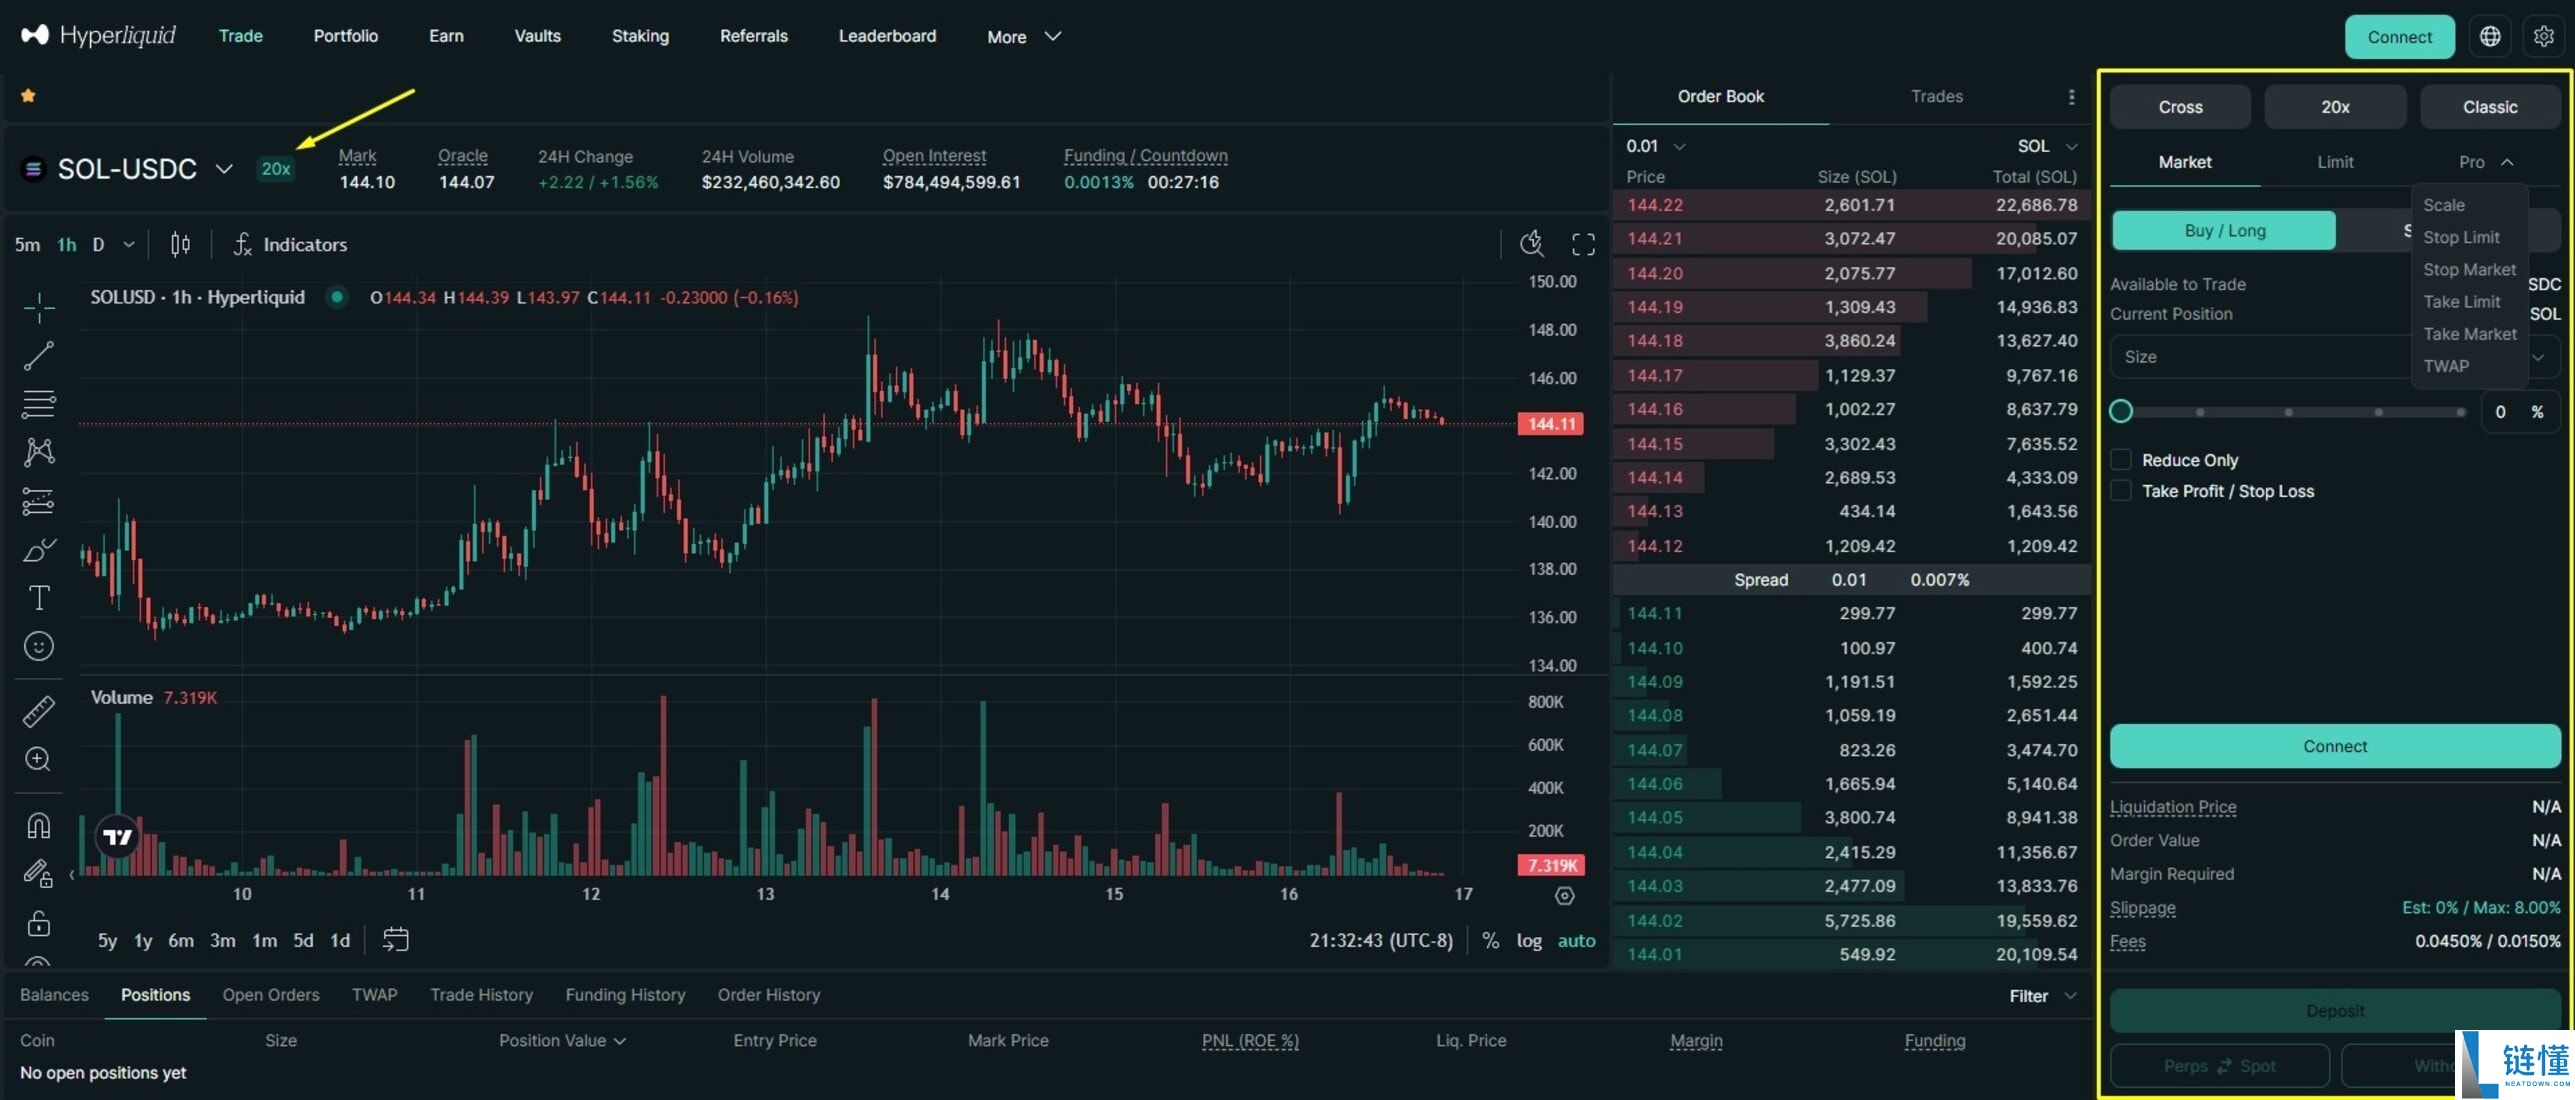Open Indicators on the chart toolbar
Image resolution: width=2575 pixels, height=1100 pixels.
290,244
